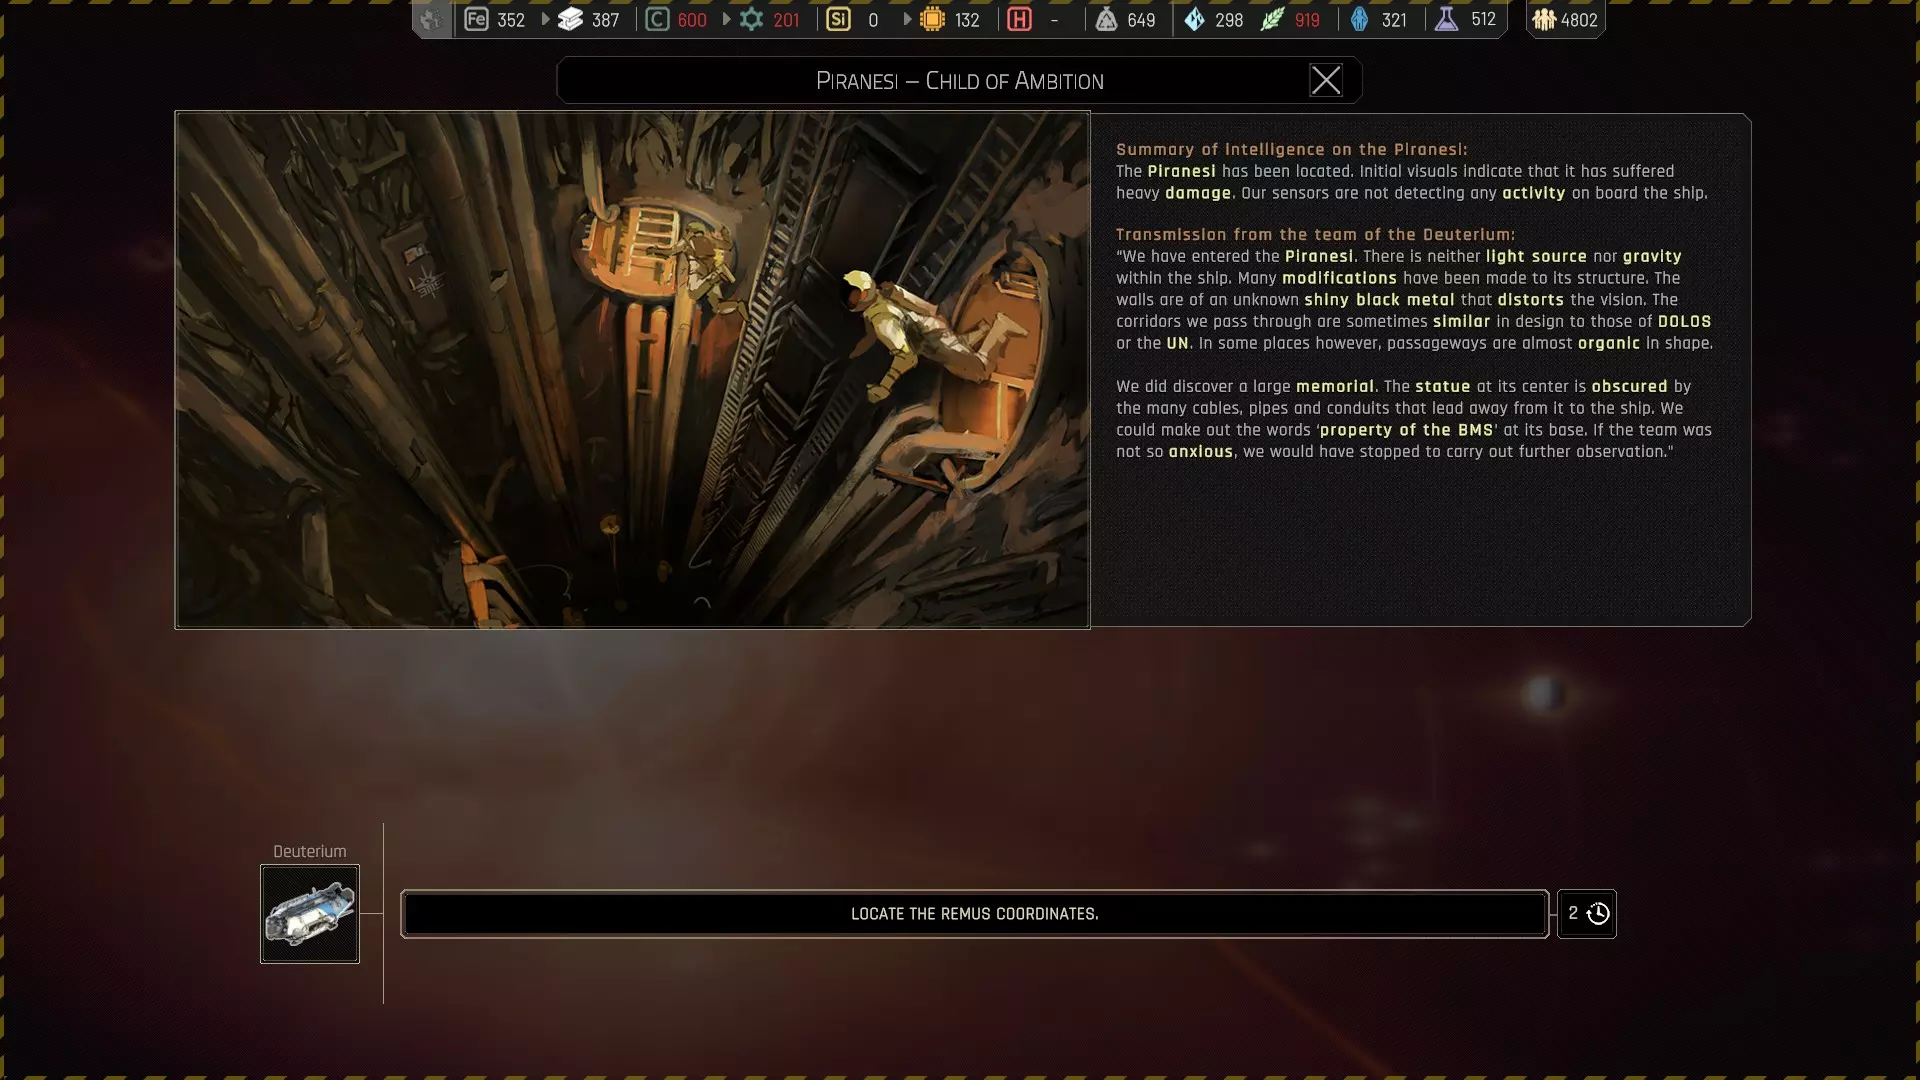
Task: Click the electronics chip resource icon
Action: tap(932, 19)
